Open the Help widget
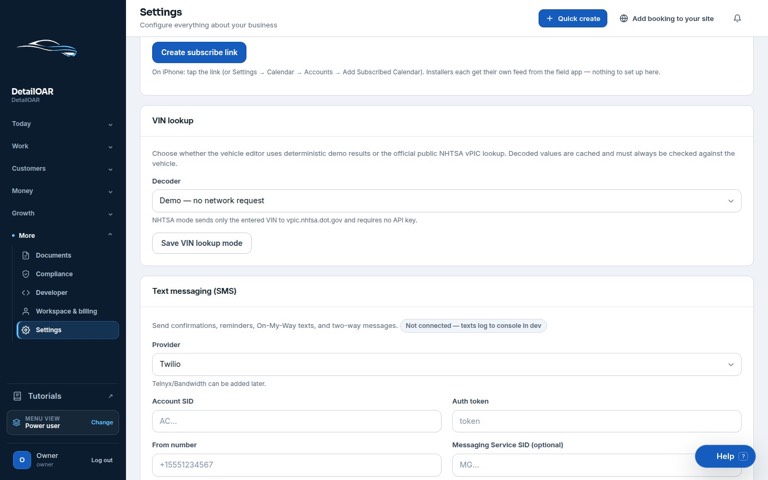Viewport: 768px width, 480px height. pos(725,456)
